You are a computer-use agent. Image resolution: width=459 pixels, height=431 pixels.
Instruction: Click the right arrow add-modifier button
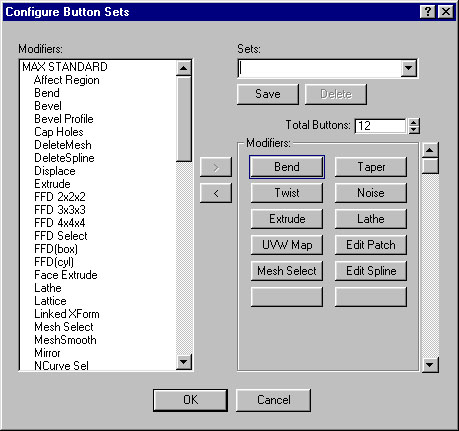pyautogui.click(x=216, y=167)
